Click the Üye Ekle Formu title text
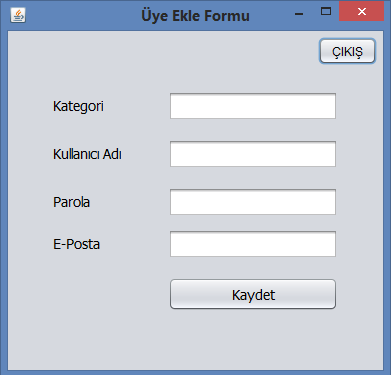Image resolution: width=392 pixels, height=376 pixels. point(195,16)
